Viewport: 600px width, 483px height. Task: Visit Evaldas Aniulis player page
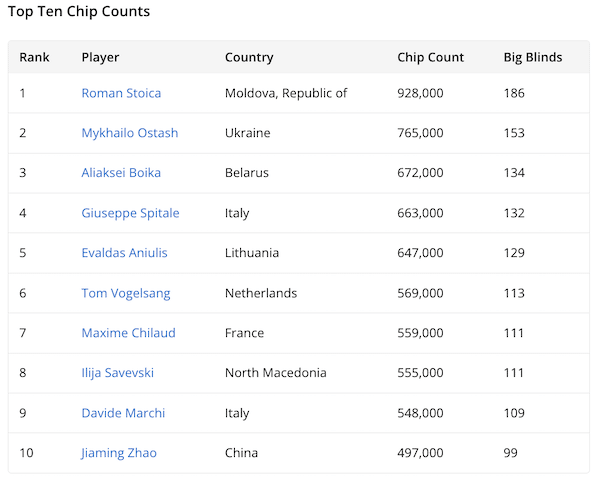click(124, 253)
